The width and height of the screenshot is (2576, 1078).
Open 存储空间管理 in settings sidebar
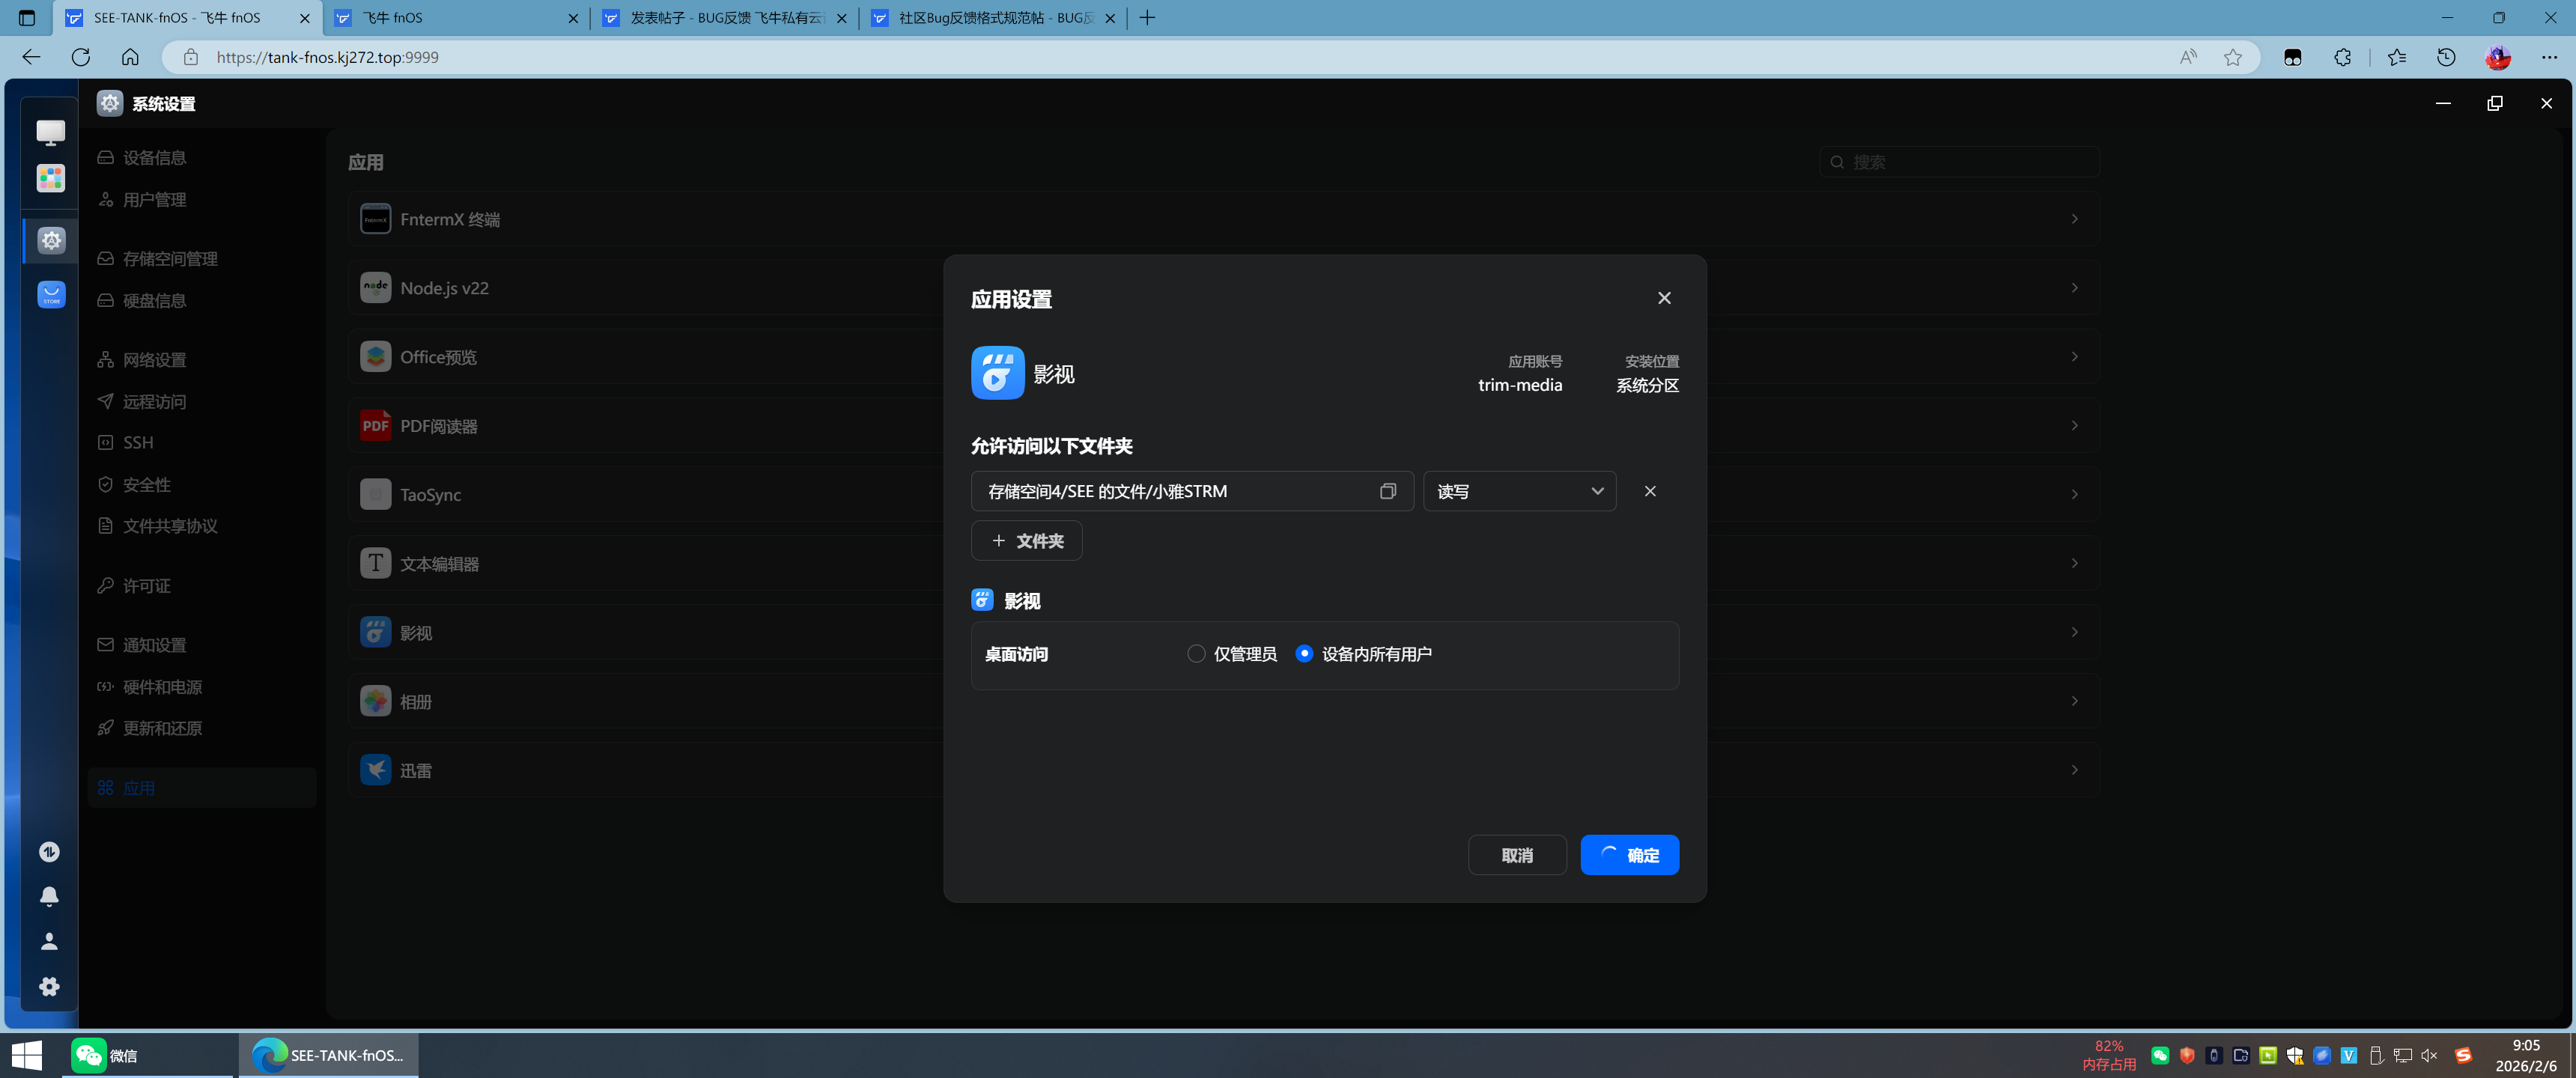click(170, 259)
